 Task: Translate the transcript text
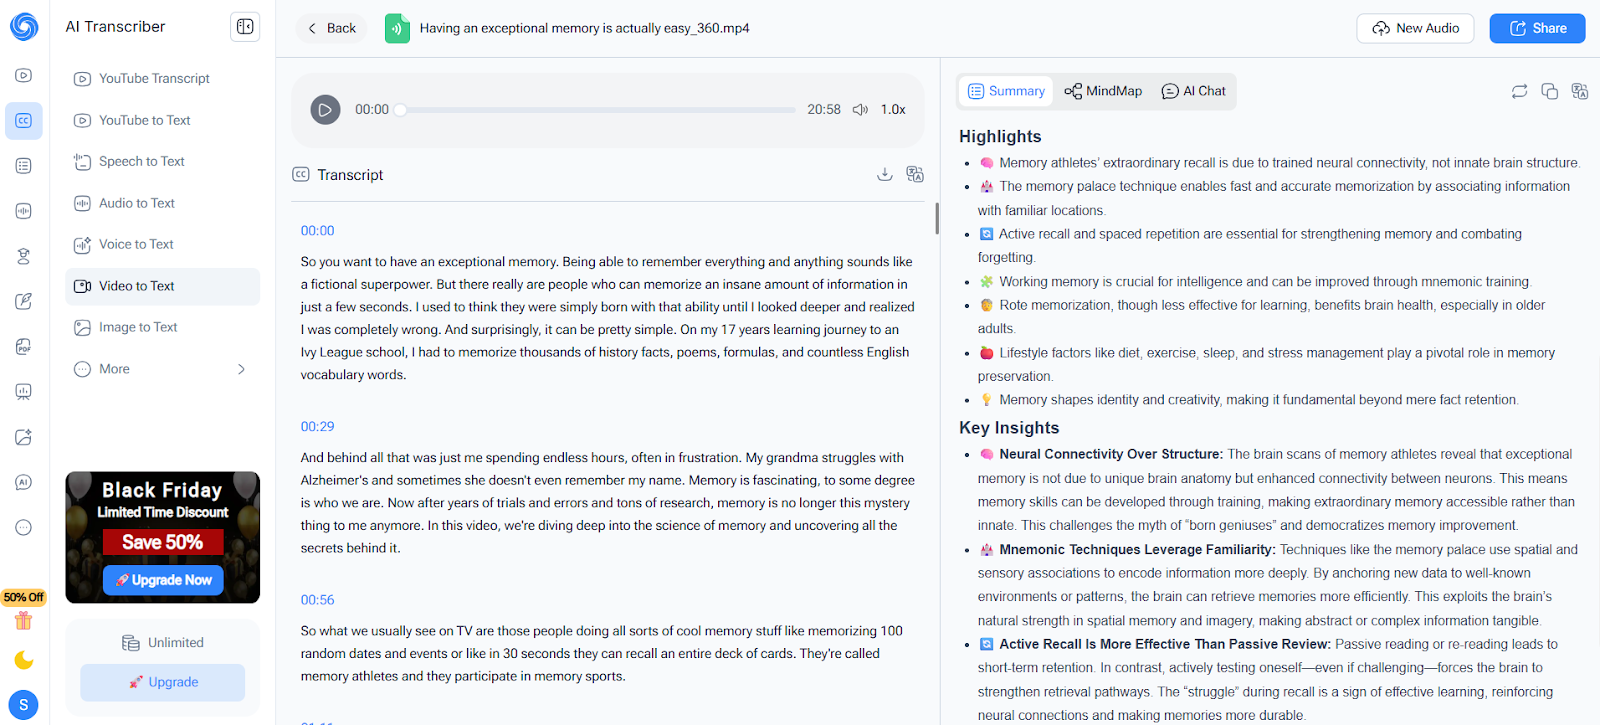point(915,174)
